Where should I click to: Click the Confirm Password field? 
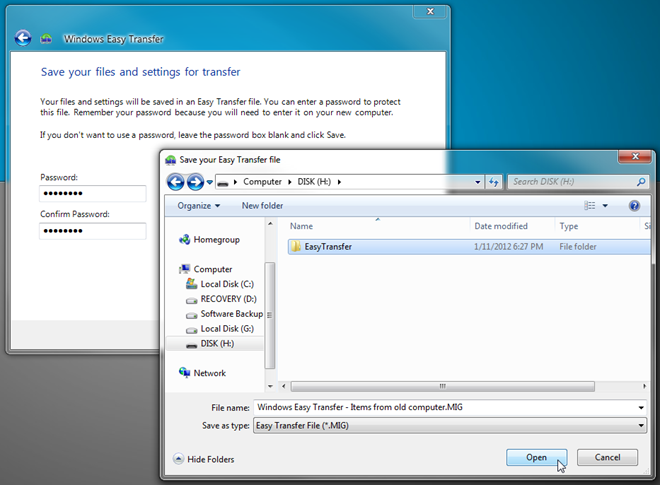coord(93,231)
